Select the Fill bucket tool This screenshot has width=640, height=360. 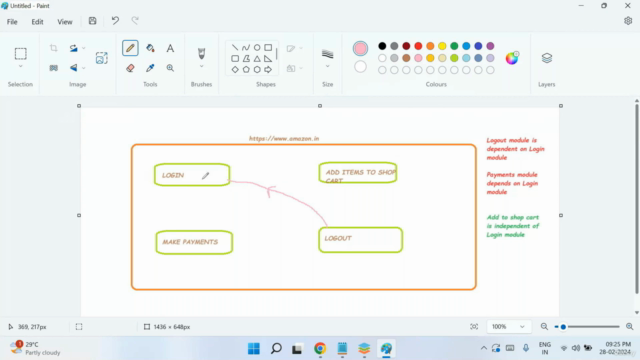point(150,48)
